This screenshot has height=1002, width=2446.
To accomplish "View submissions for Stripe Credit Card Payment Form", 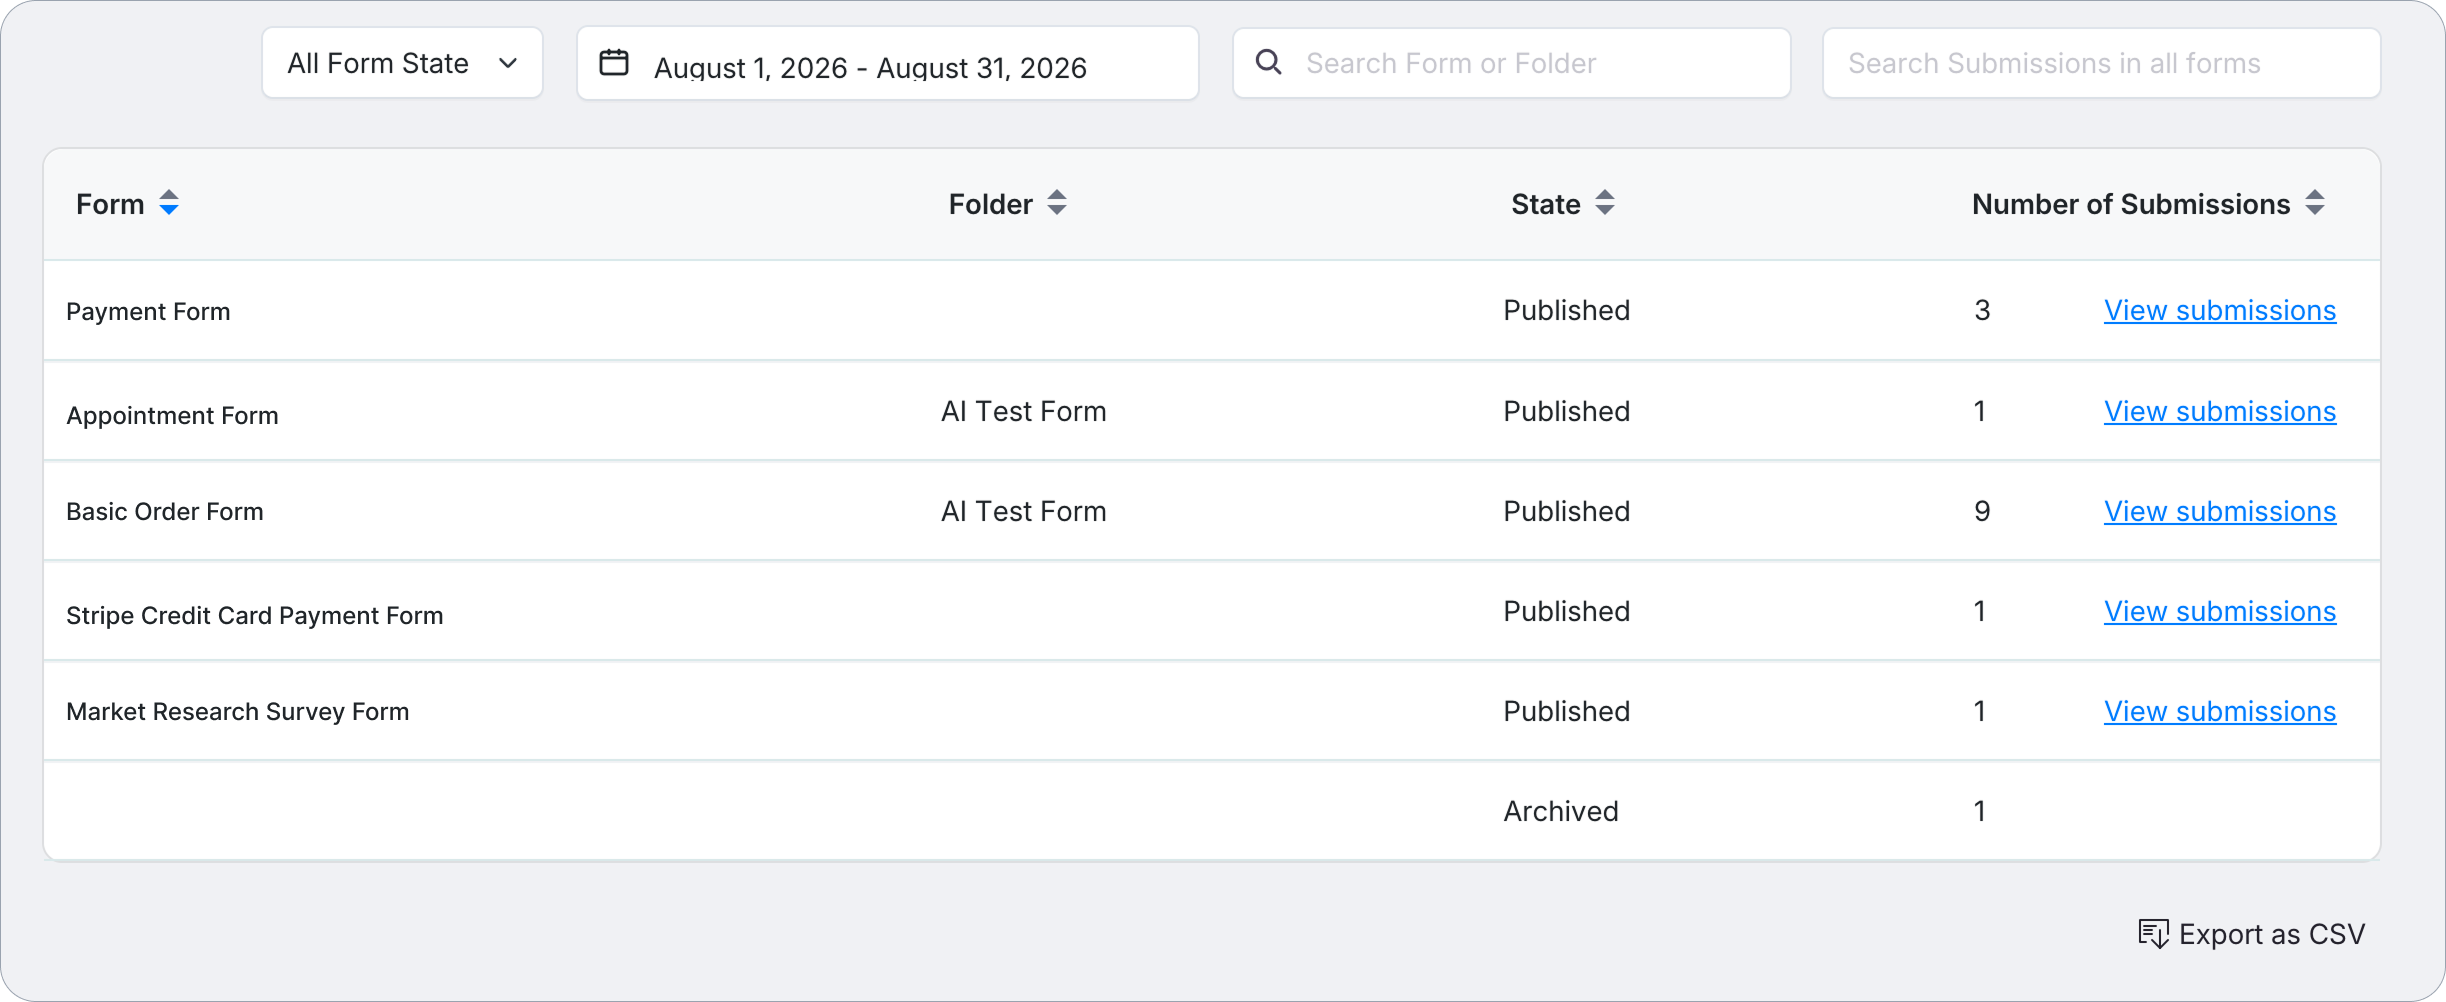I will (x=2220, y=612).
